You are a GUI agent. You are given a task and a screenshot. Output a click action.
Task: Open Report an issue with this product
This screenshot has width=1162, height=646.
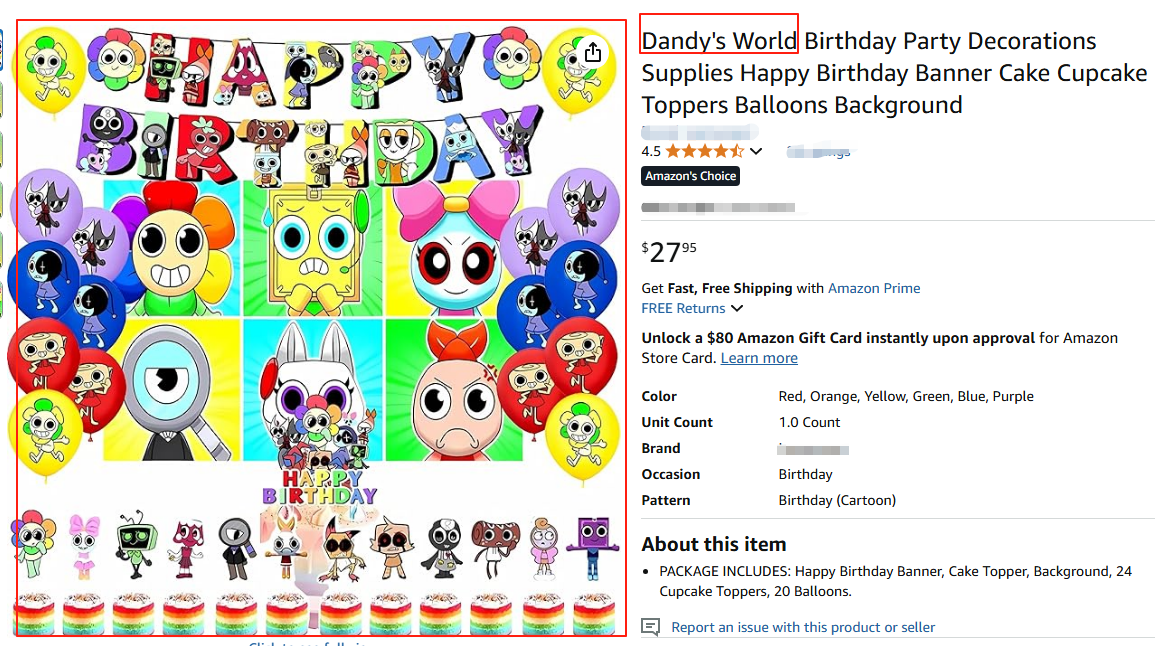[803, 627]
